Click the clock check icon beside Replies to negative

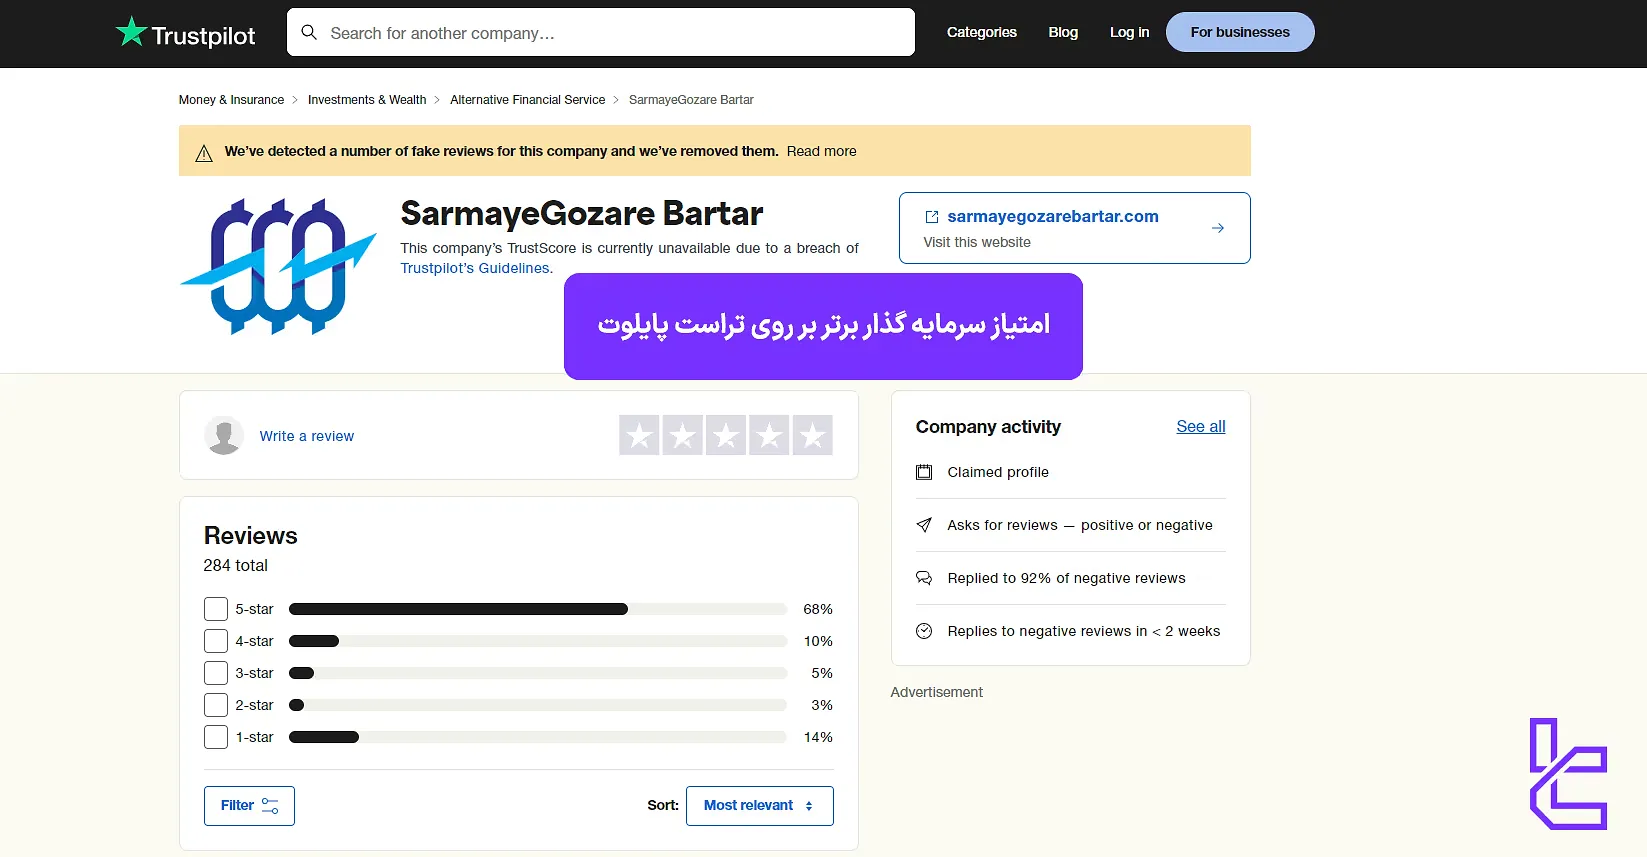924,631
